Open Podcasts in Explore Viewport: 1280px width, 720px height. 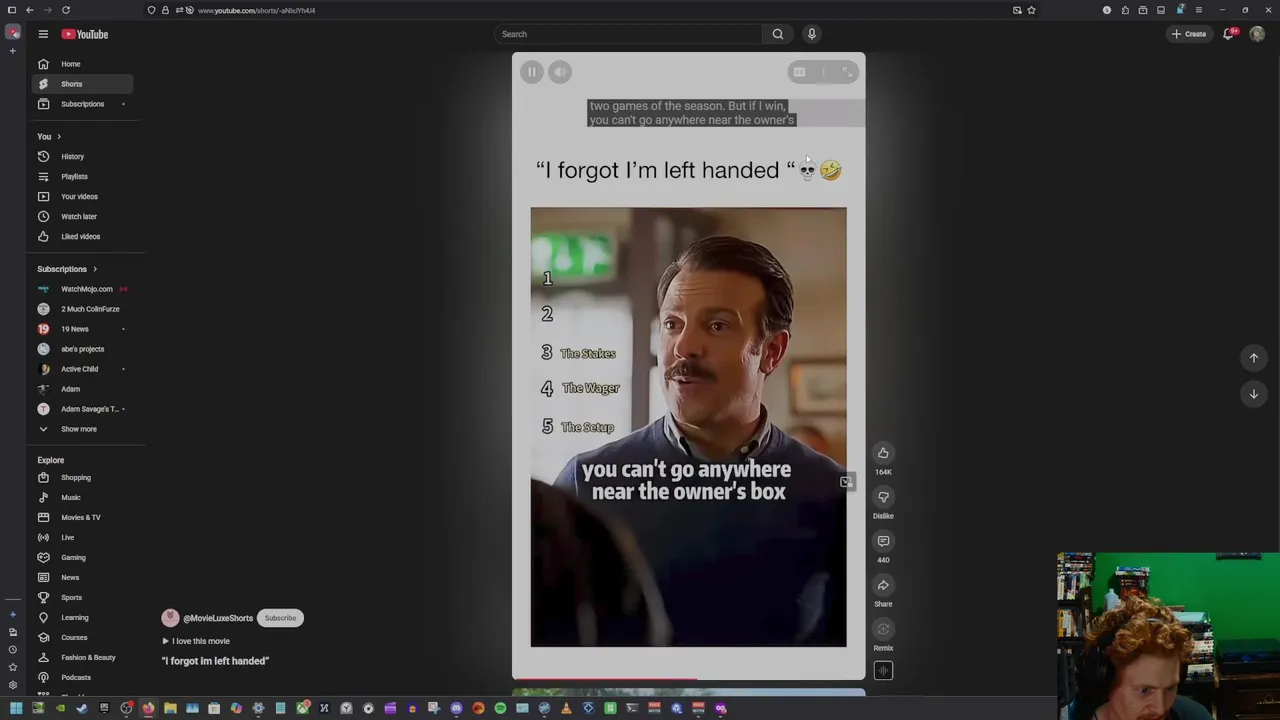coord(82,677)
